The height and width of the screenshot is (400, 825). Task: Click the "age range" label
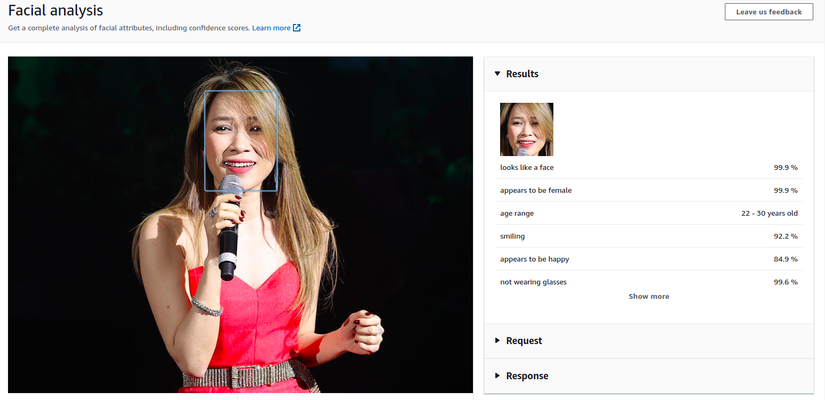[517, 214]
